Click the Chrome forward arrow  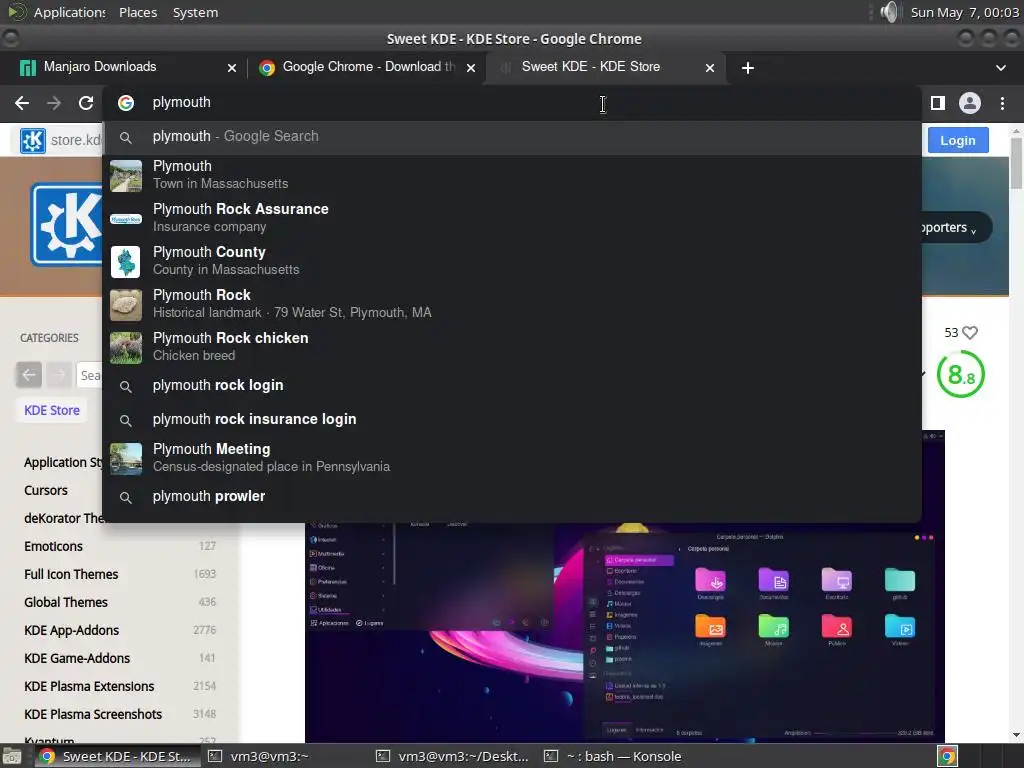54,103
